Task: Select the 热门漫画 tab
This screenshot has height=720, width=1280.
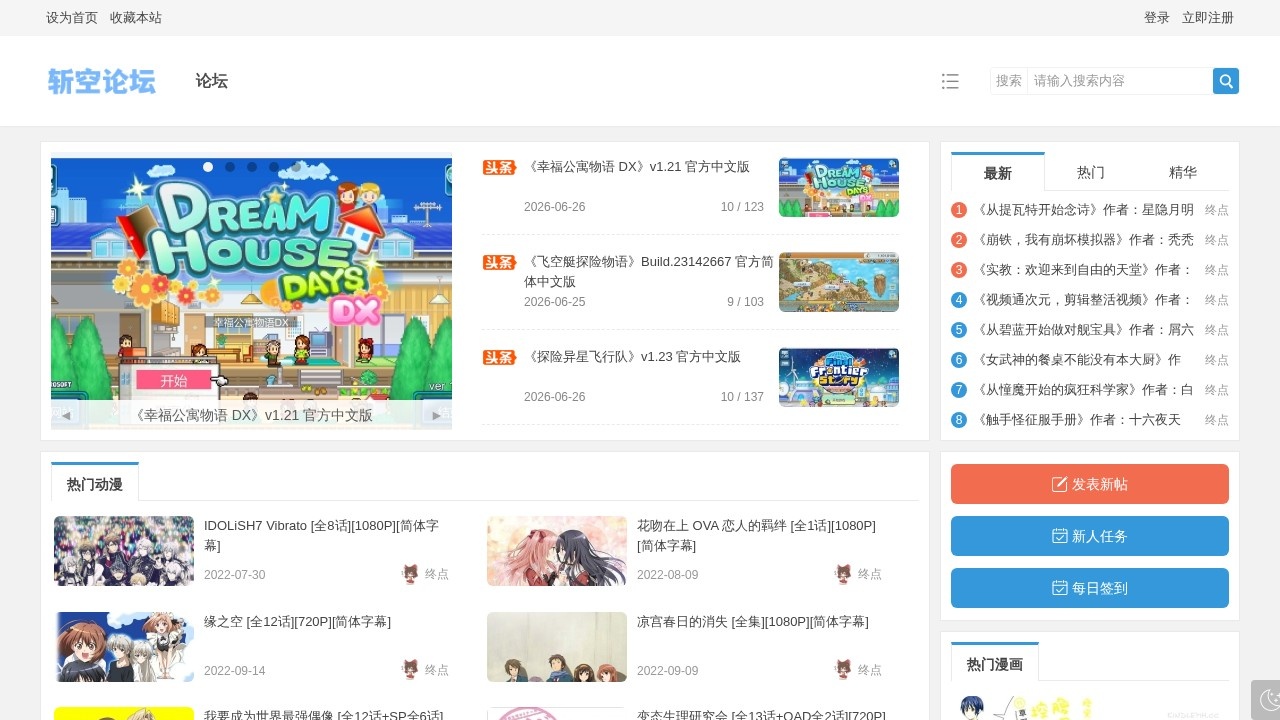Action: [995, 664]
